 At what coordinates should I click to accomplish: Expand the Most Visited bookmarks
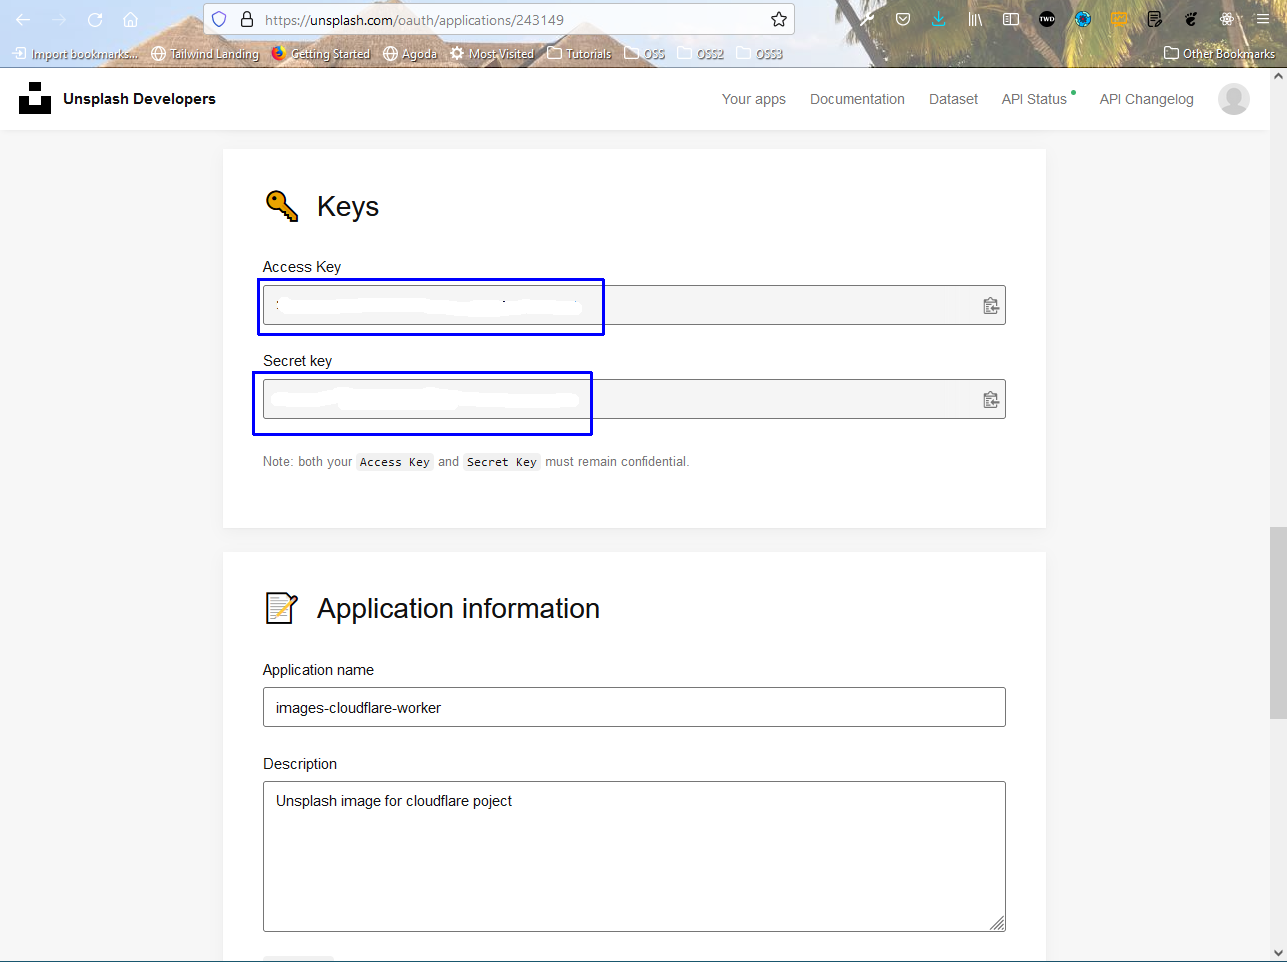(492, 54)
